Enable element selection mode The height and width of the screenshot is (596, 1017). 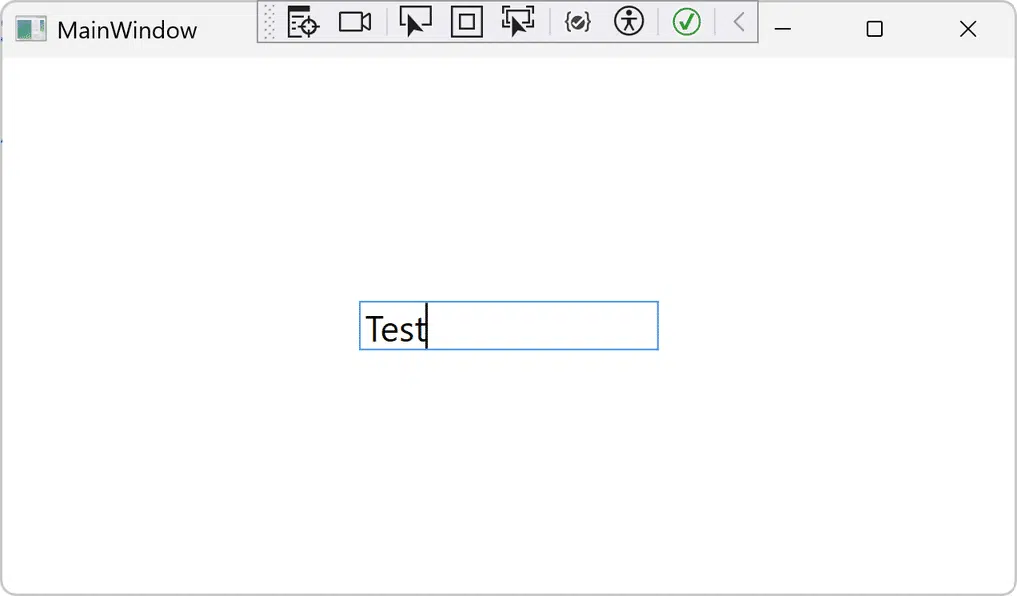pyautogui.click(x=415, y=21)
